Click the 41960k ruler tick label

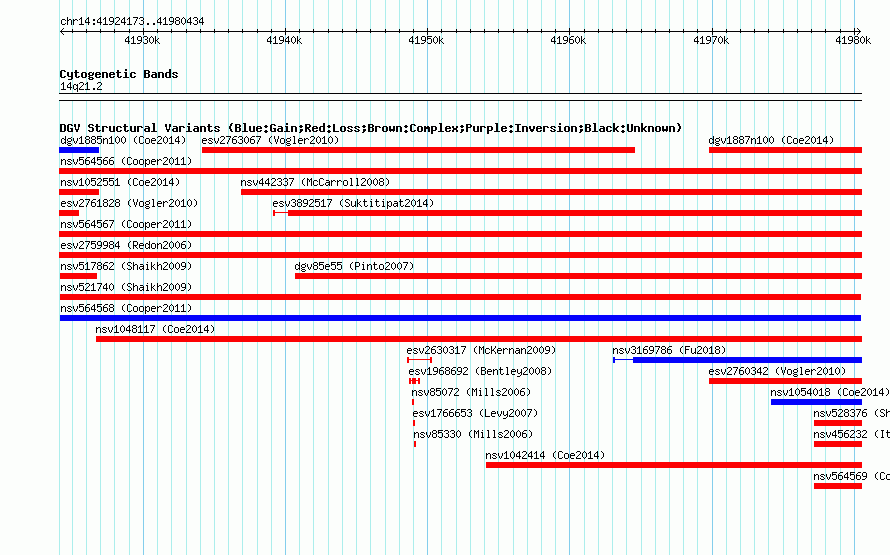568,40
